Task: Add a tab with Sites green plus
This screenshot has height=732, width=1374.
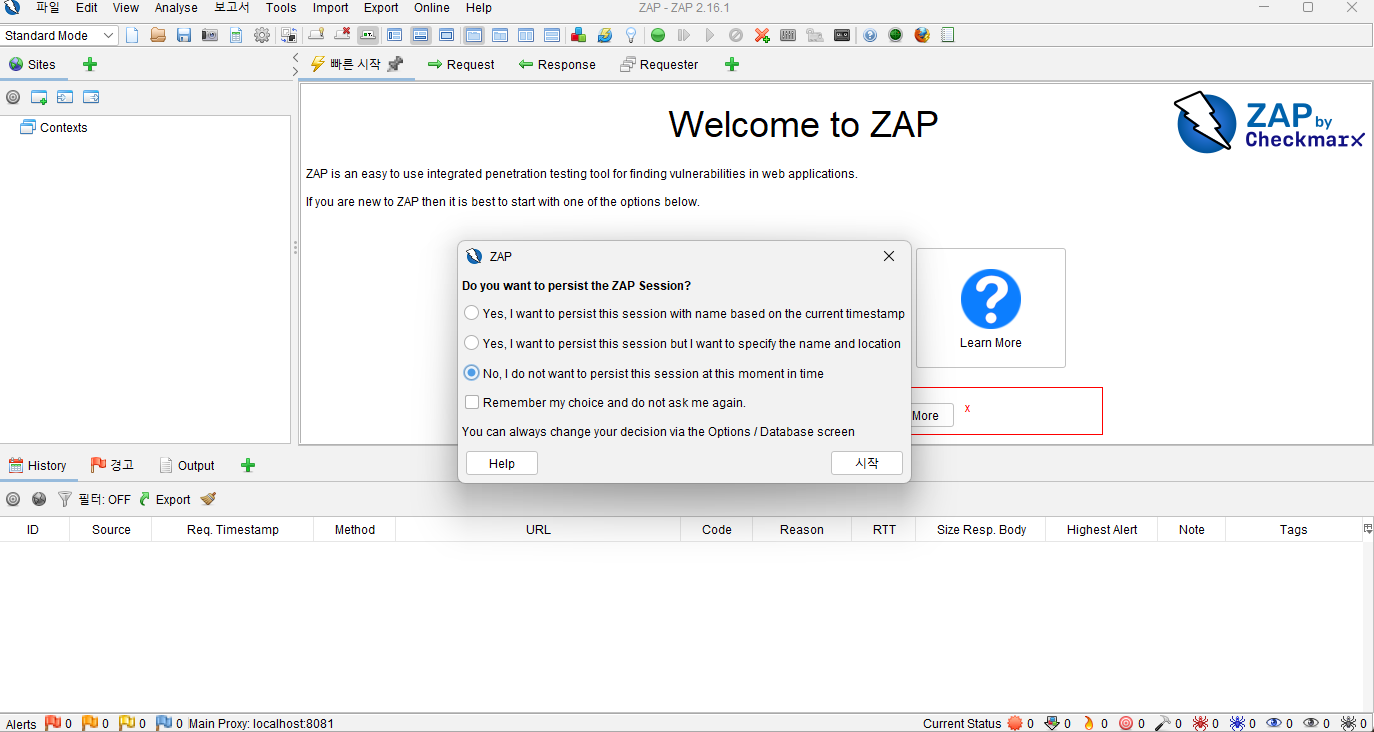Action: click(x=90, y=64)
